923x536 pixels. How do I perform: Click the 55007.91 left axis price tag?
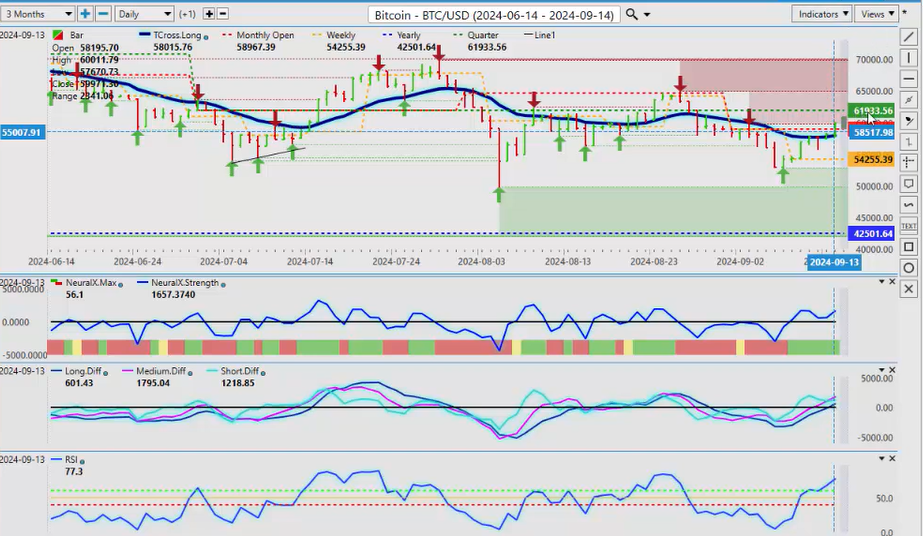pyautogui.click(x=22, y=132)
